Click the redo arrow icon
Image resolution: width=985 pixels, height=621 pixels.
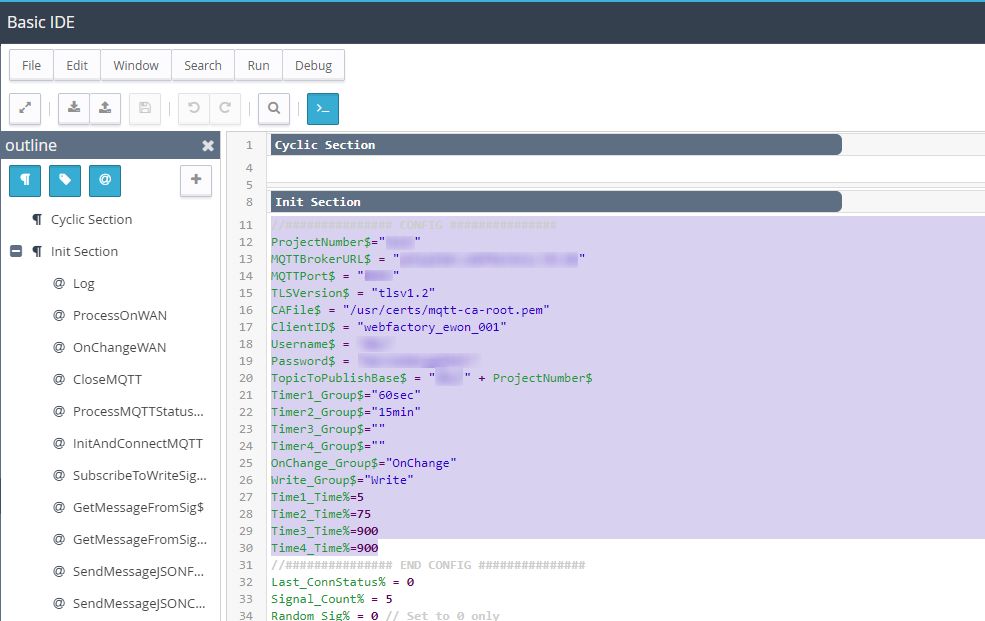point(225,108)
